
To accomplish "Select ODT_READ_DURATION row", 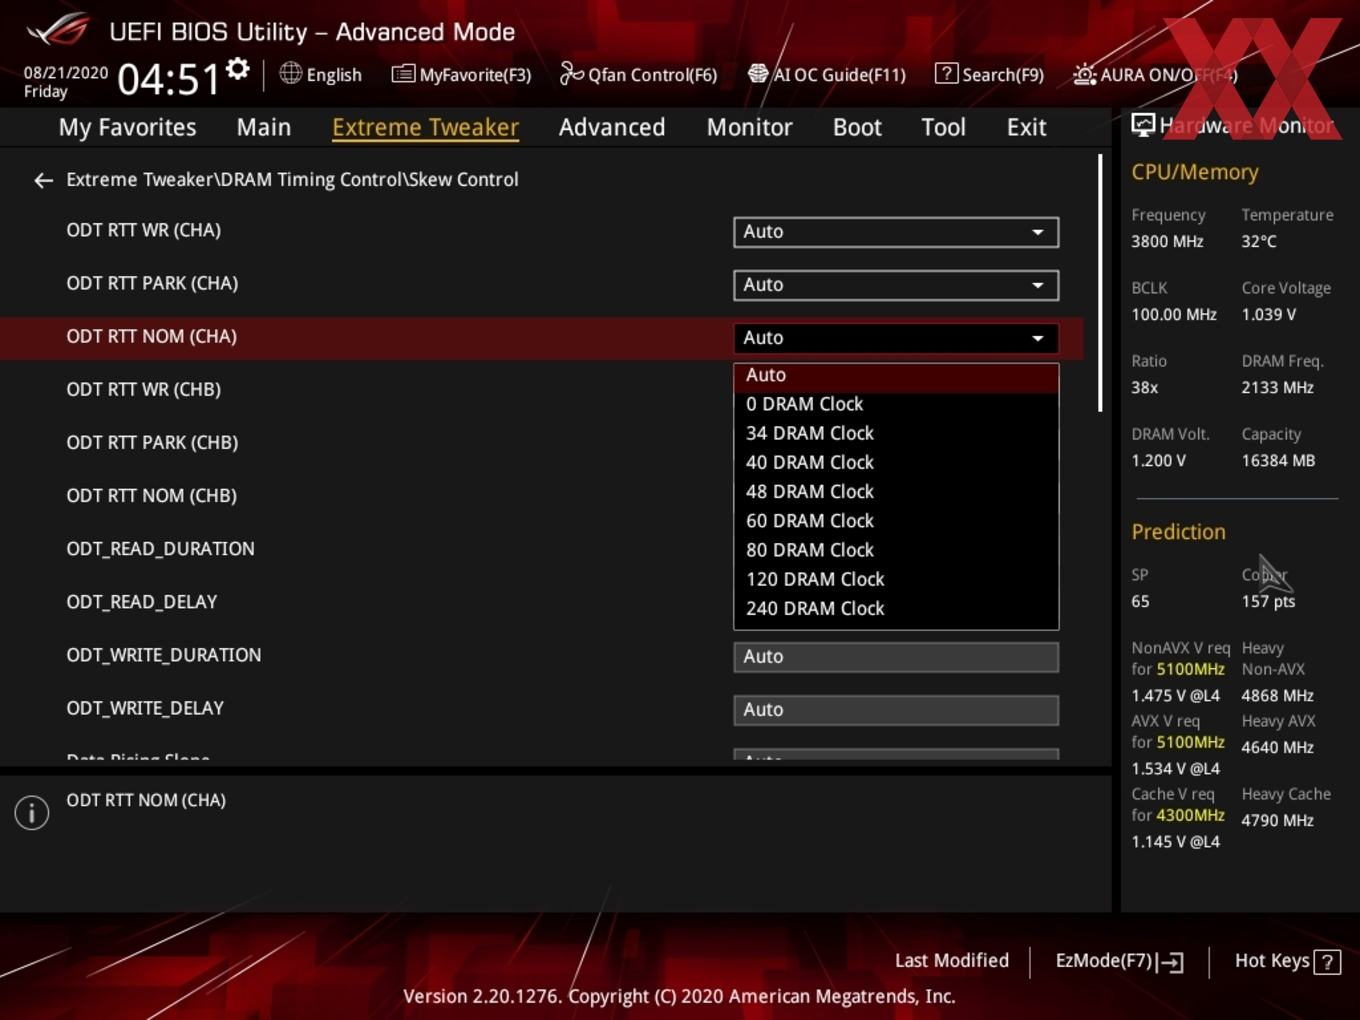I will (x=160, y=549).
